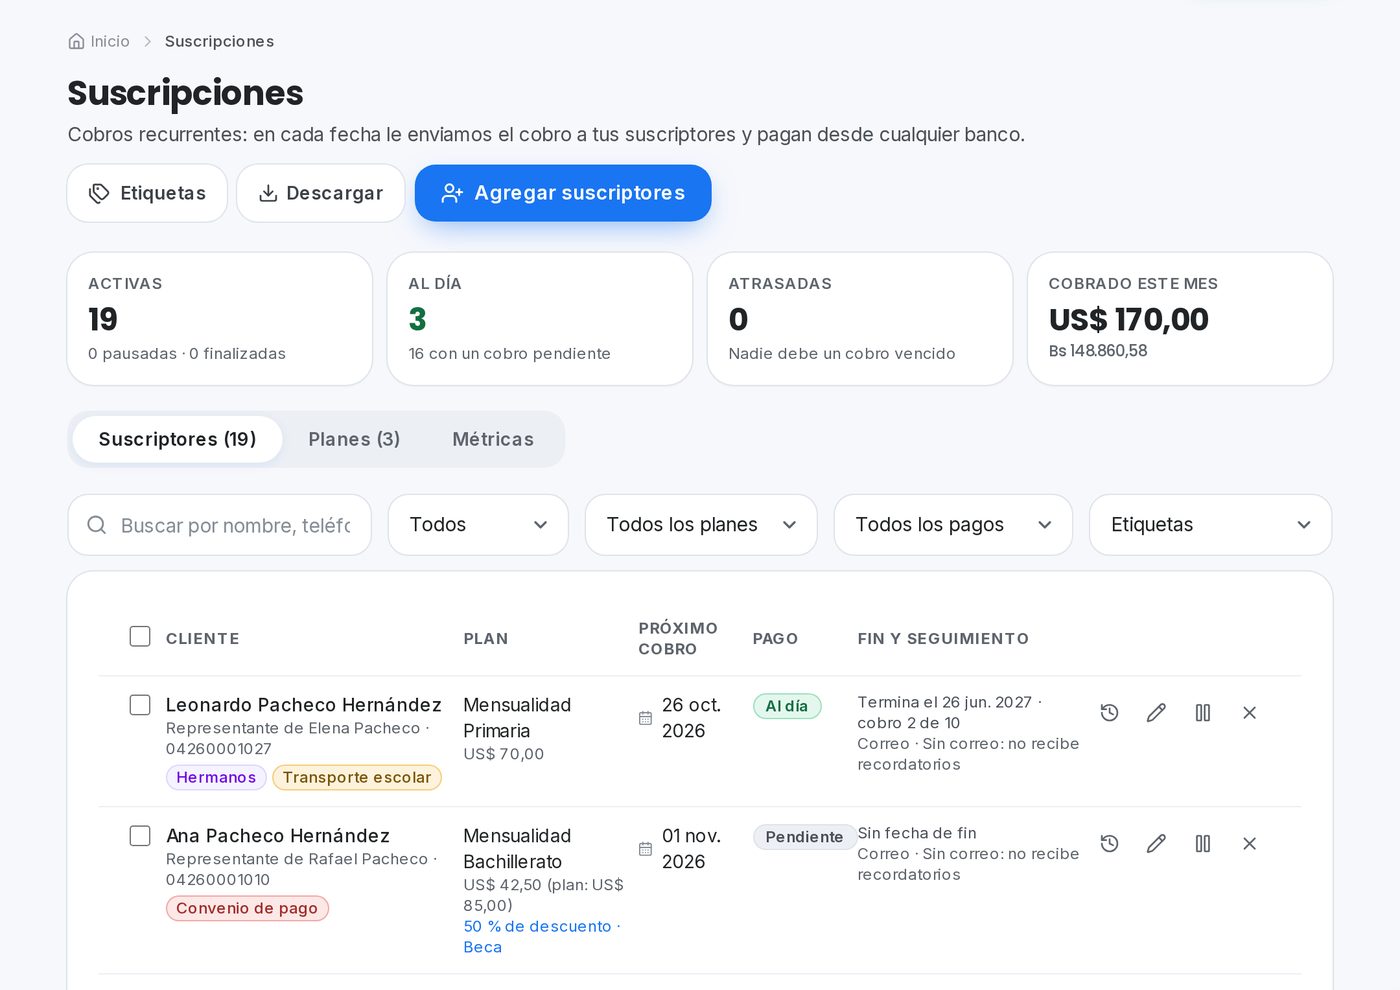Click the home icon in breadcrumb

click(x=76, y=41)
